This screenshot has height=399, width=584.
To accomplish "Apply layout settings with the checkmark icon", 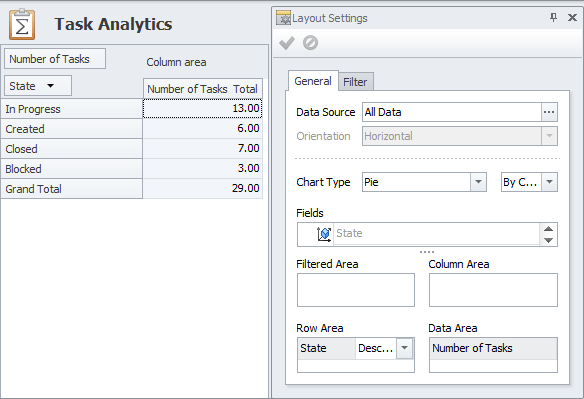I will tap(287, 43).
